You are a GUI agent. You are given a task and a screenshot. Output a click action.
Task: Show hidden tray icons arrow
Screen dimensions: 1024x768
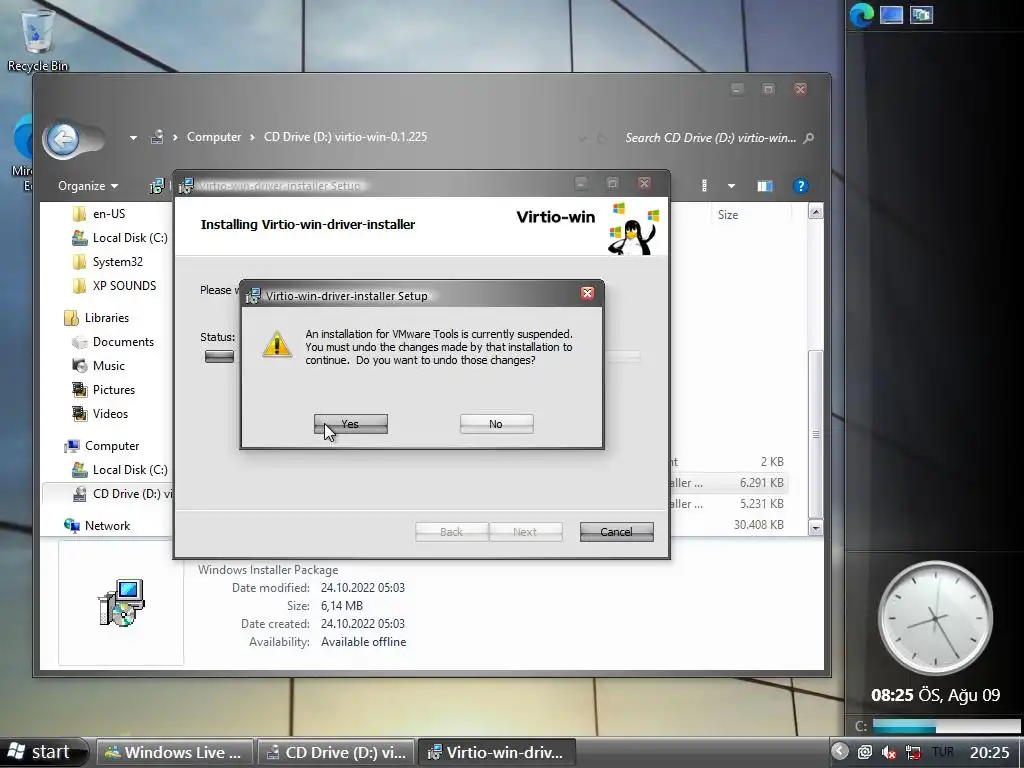coord(840,752)
